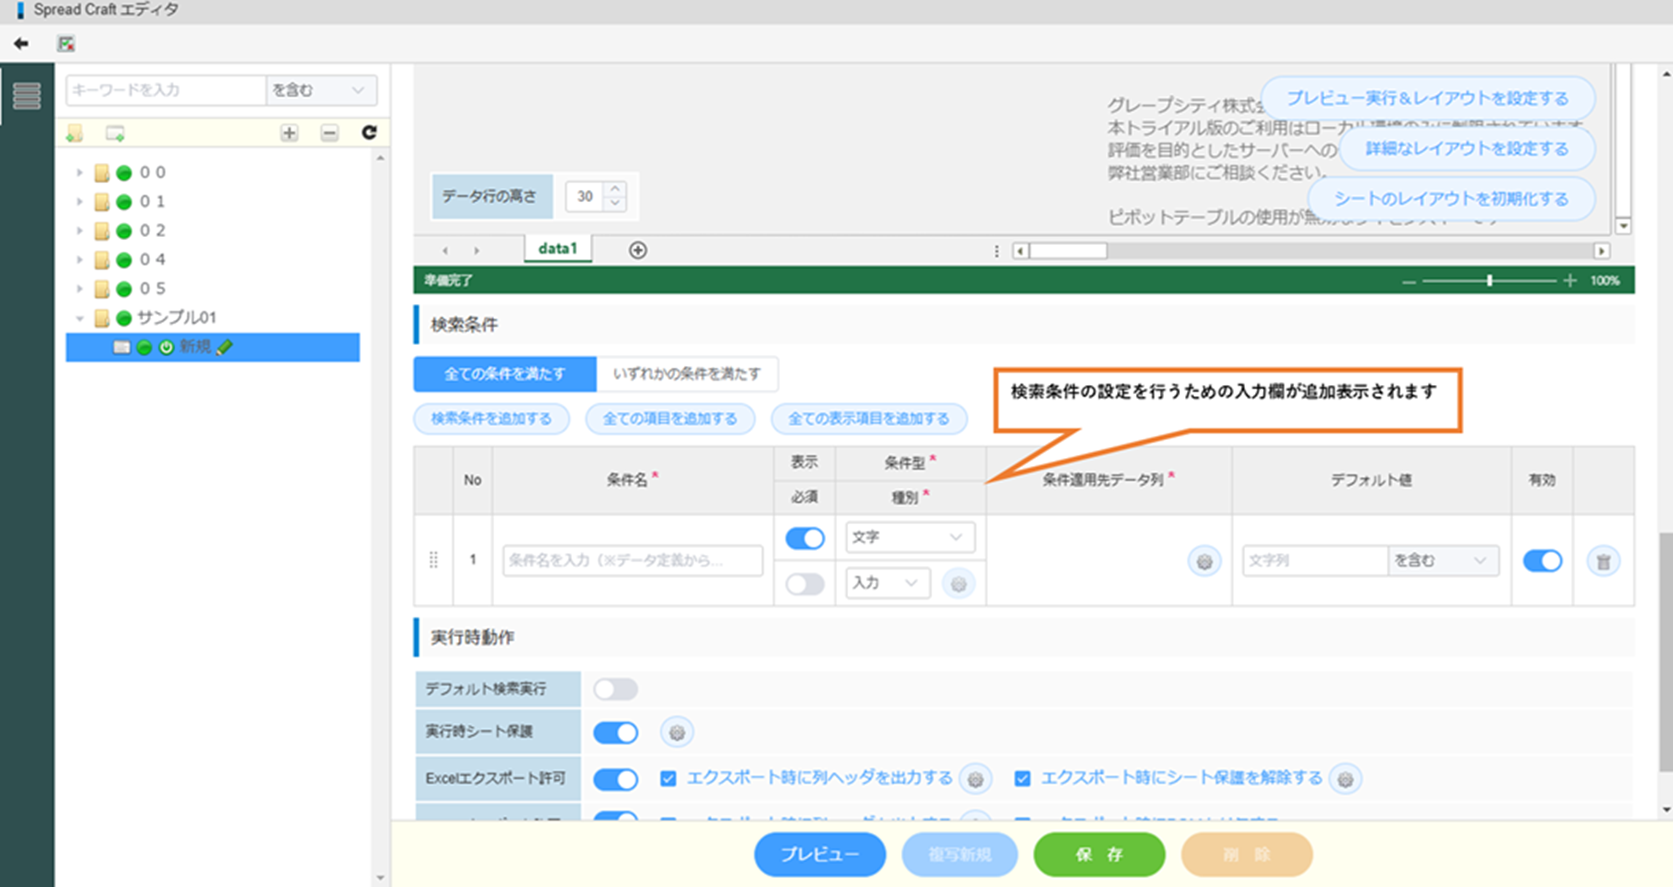Open settings gear for 実行時シート保護

tap(677, 733)
